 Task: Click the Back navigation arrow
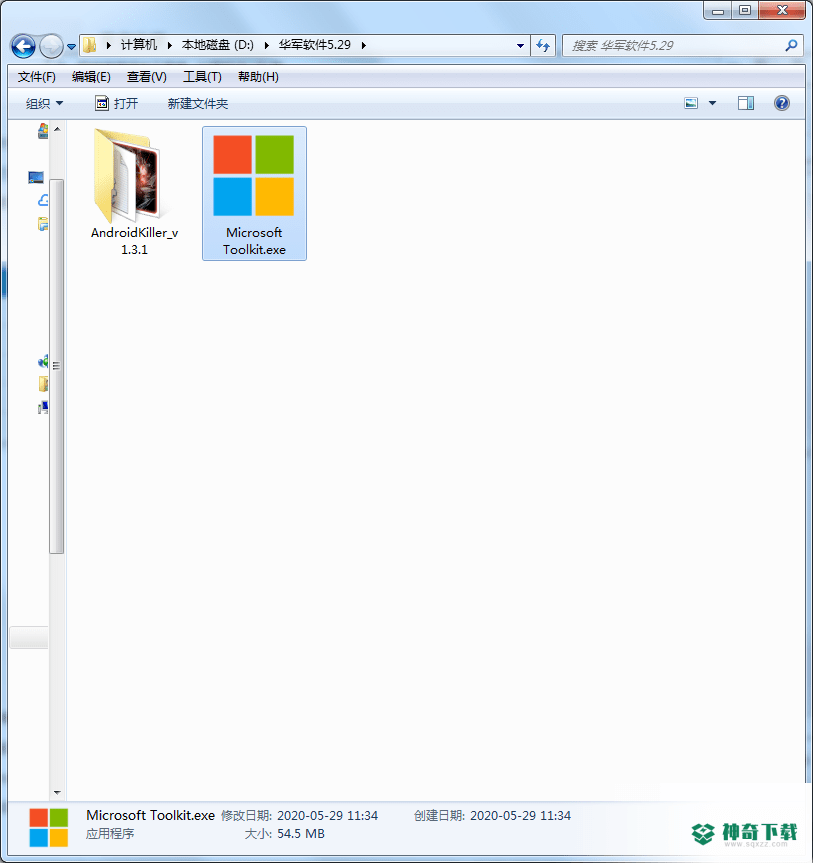point(23,46)
